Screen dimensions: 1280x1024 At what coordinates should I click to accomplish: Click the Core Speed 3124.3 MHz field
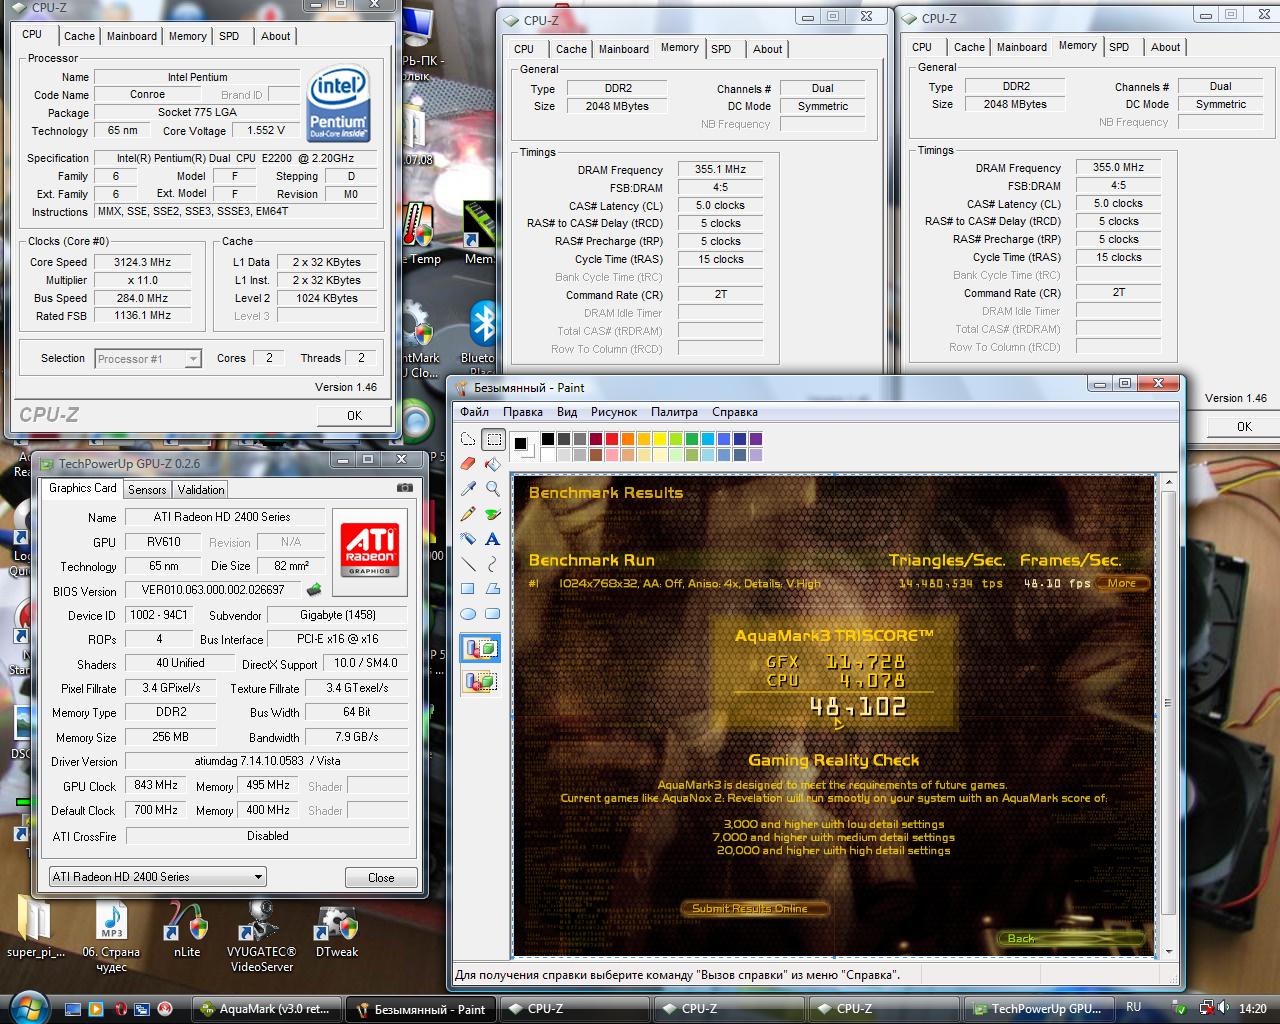click(143, 262)
